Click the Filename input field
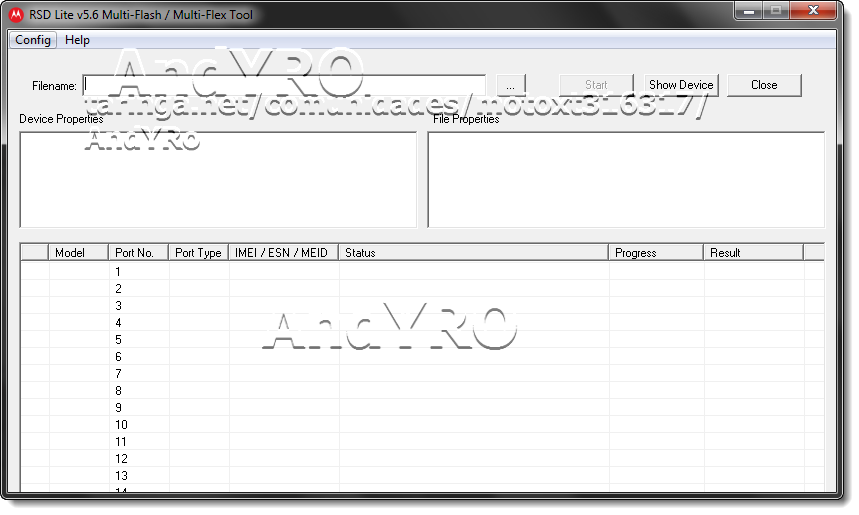Viewport: 859px width, 515px height. pos(284,85)
